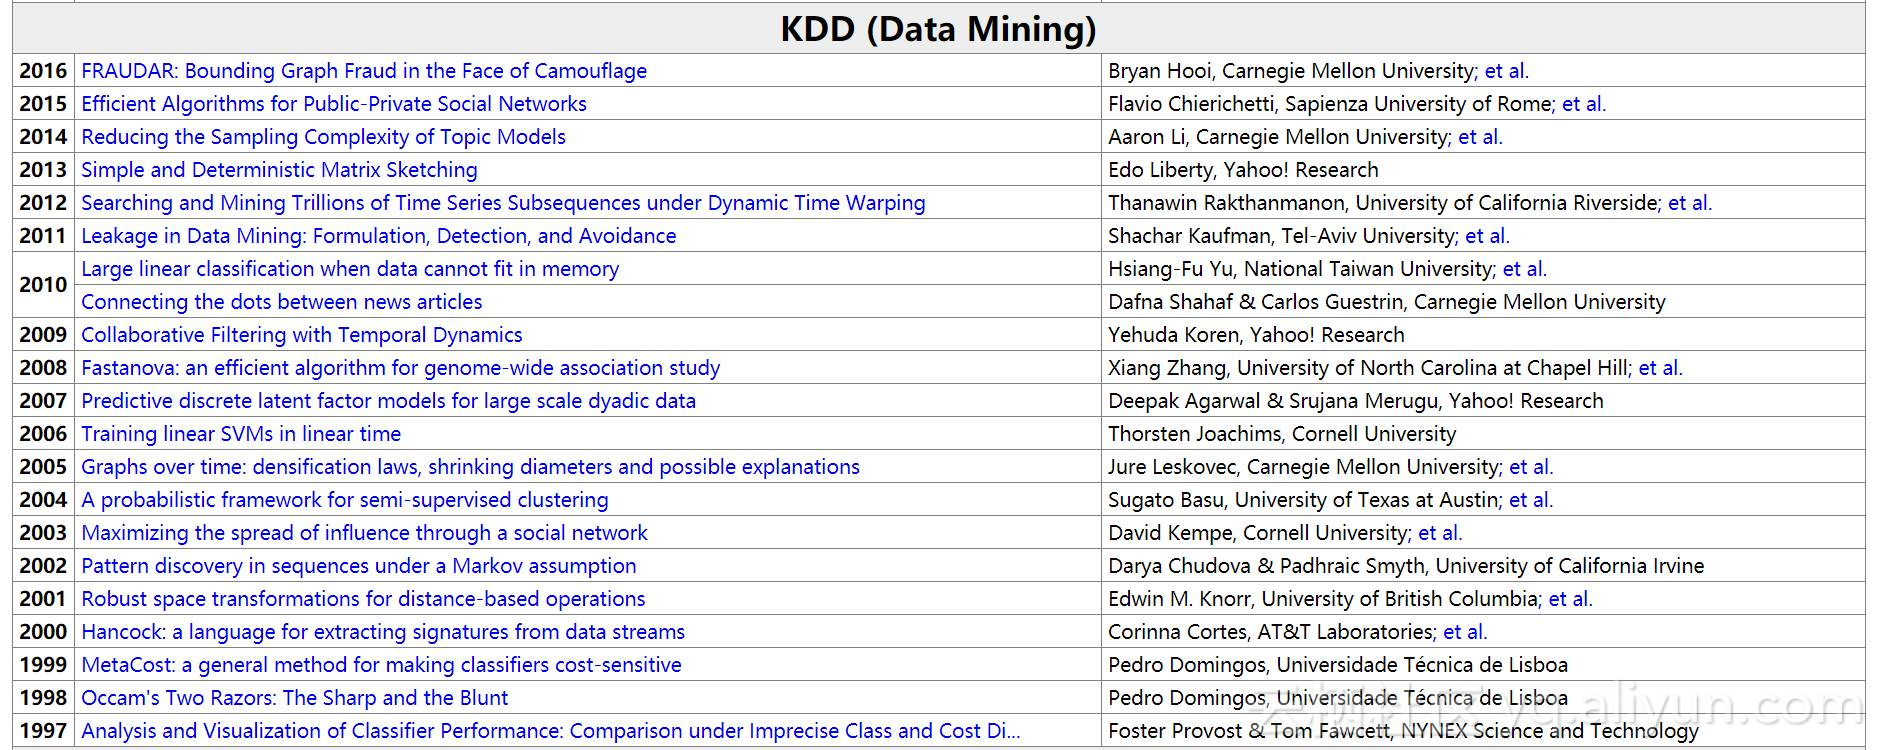Open Pattern discovery in sequences under Markov assumption
This screenshot has height=750, width=1877.
point(358,566)
